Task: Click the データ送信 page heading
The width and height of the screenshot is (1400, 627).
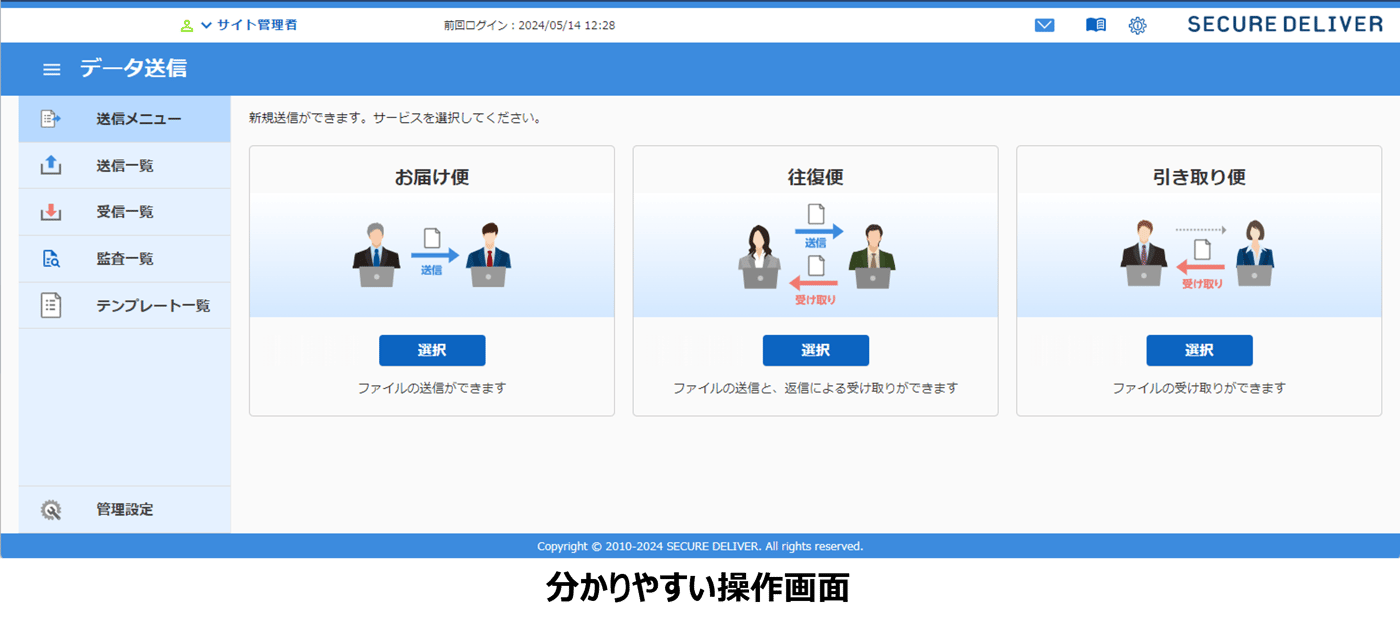Action: coord(133,69)
